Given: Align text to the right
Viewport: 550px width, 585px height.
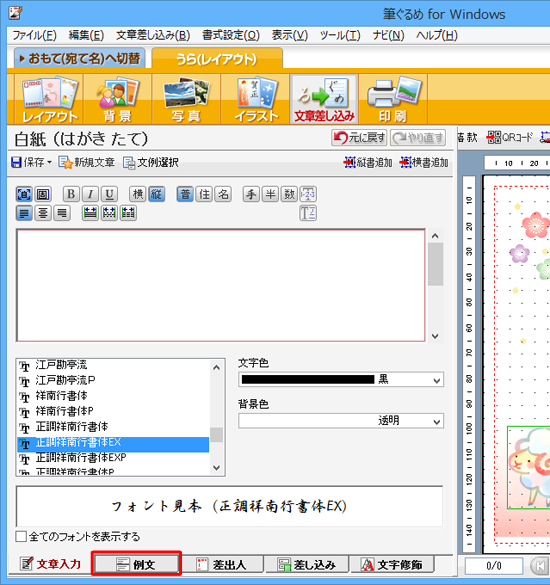Looking at the screenshot, I should [x=62, y=213].
